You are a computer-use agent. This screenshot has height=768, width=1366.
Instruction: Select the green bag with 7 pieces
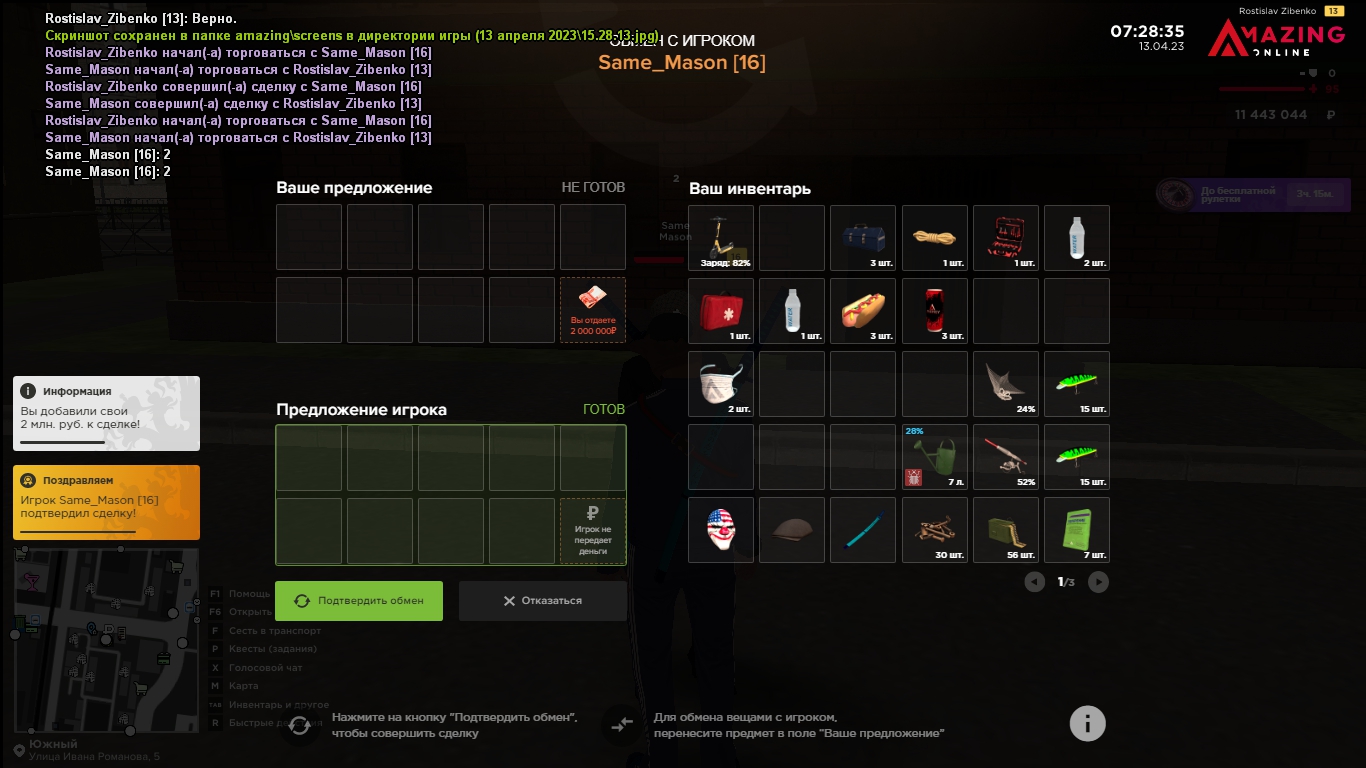point(1077,530)
